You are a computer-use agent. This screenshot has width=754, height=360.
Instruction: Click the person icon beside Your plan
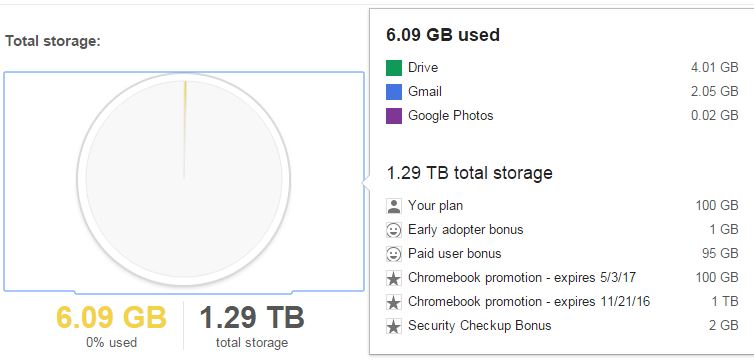point(393,206)
